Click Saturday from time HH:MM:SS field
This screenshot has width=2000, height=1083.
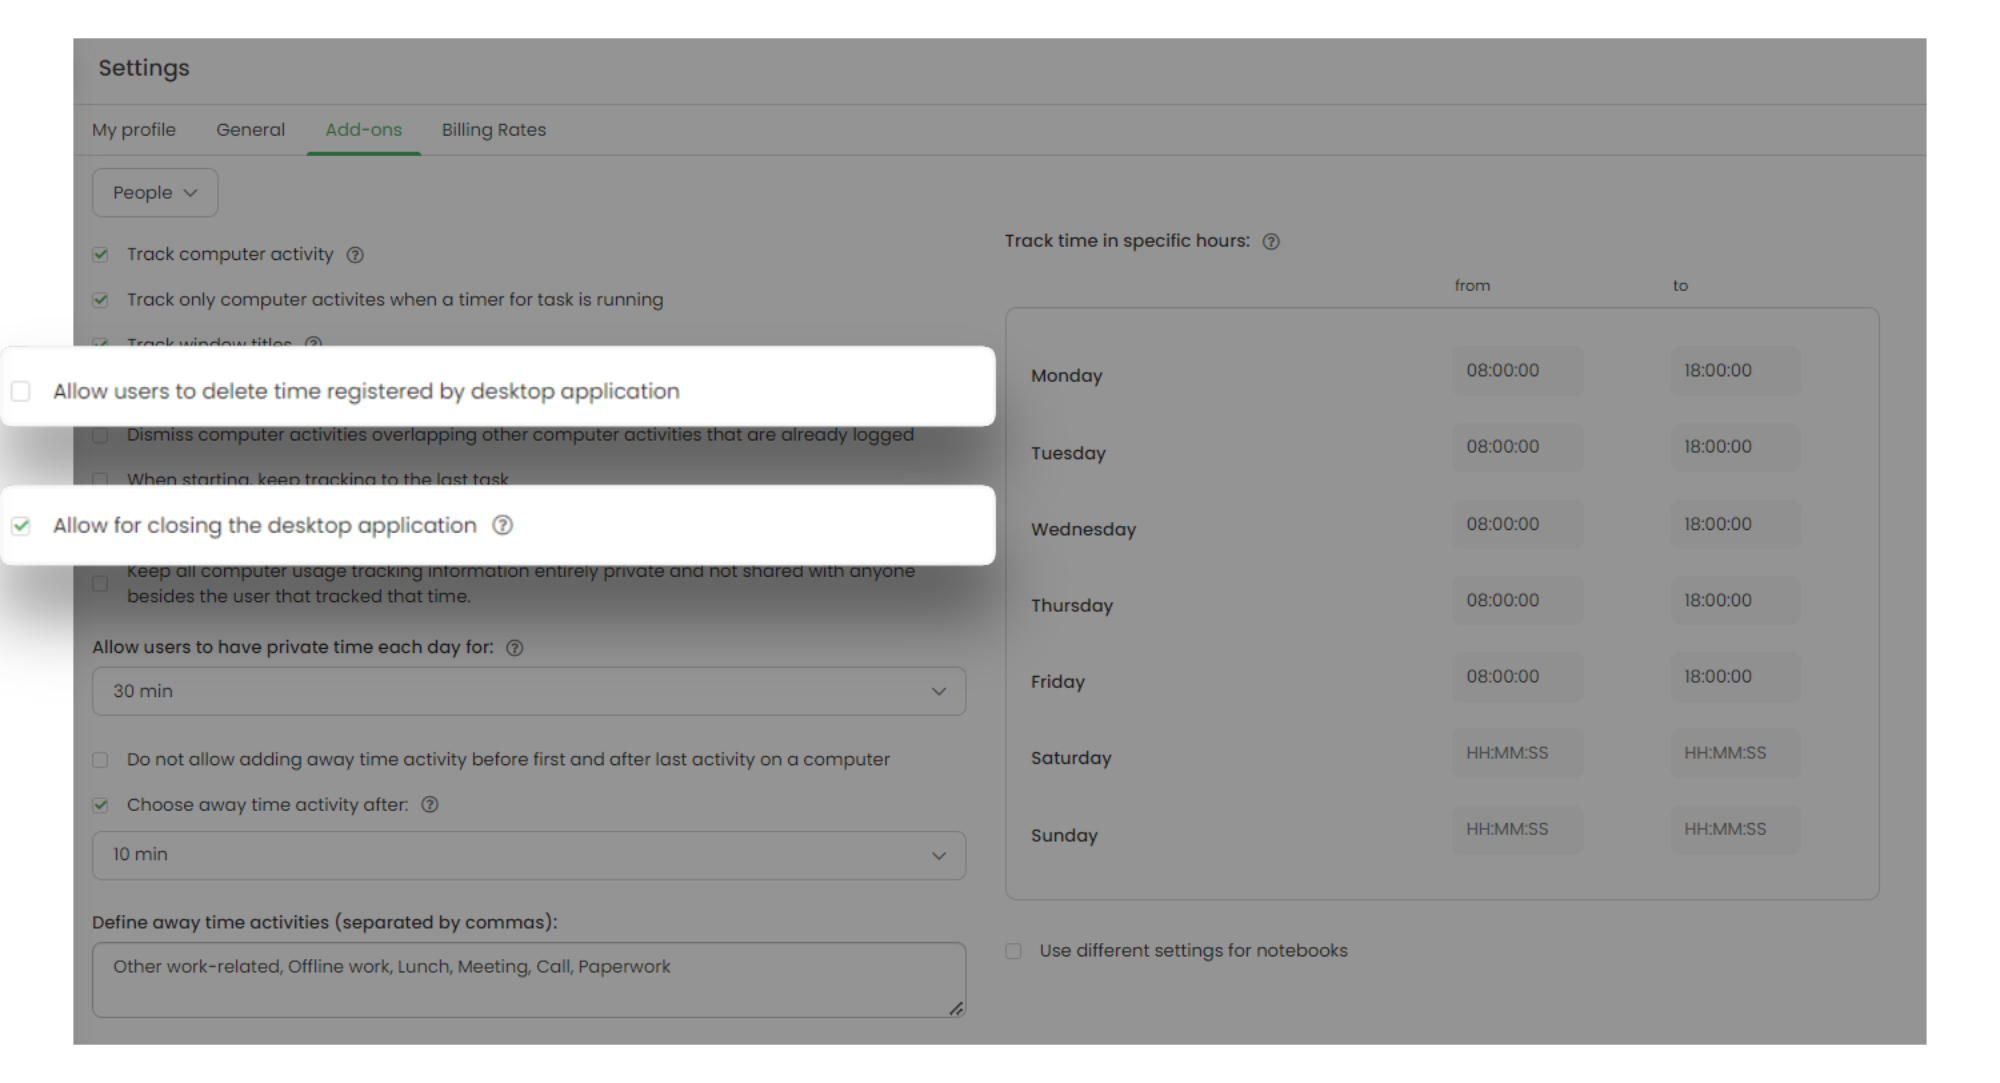[x=1516, y=753]
